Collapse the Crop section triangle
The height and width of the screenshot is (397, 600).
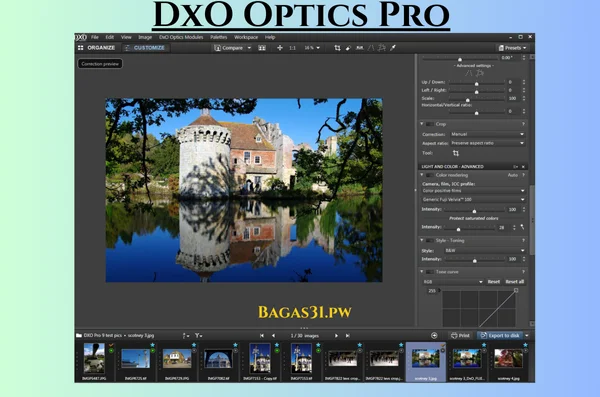[422, 124]
